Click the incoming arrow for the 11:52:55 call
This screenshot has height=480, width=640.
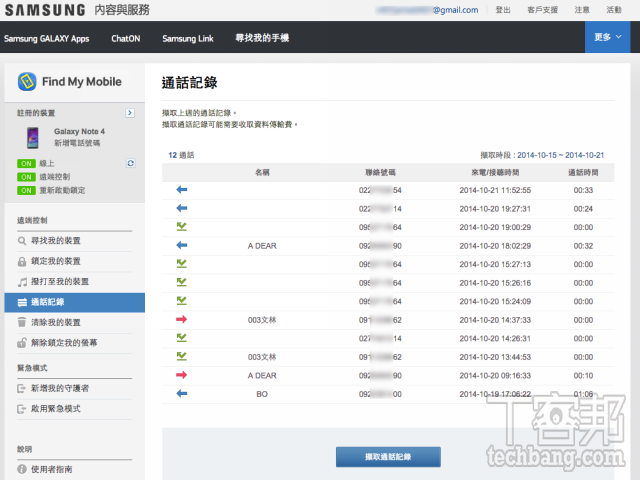[182, 189]
